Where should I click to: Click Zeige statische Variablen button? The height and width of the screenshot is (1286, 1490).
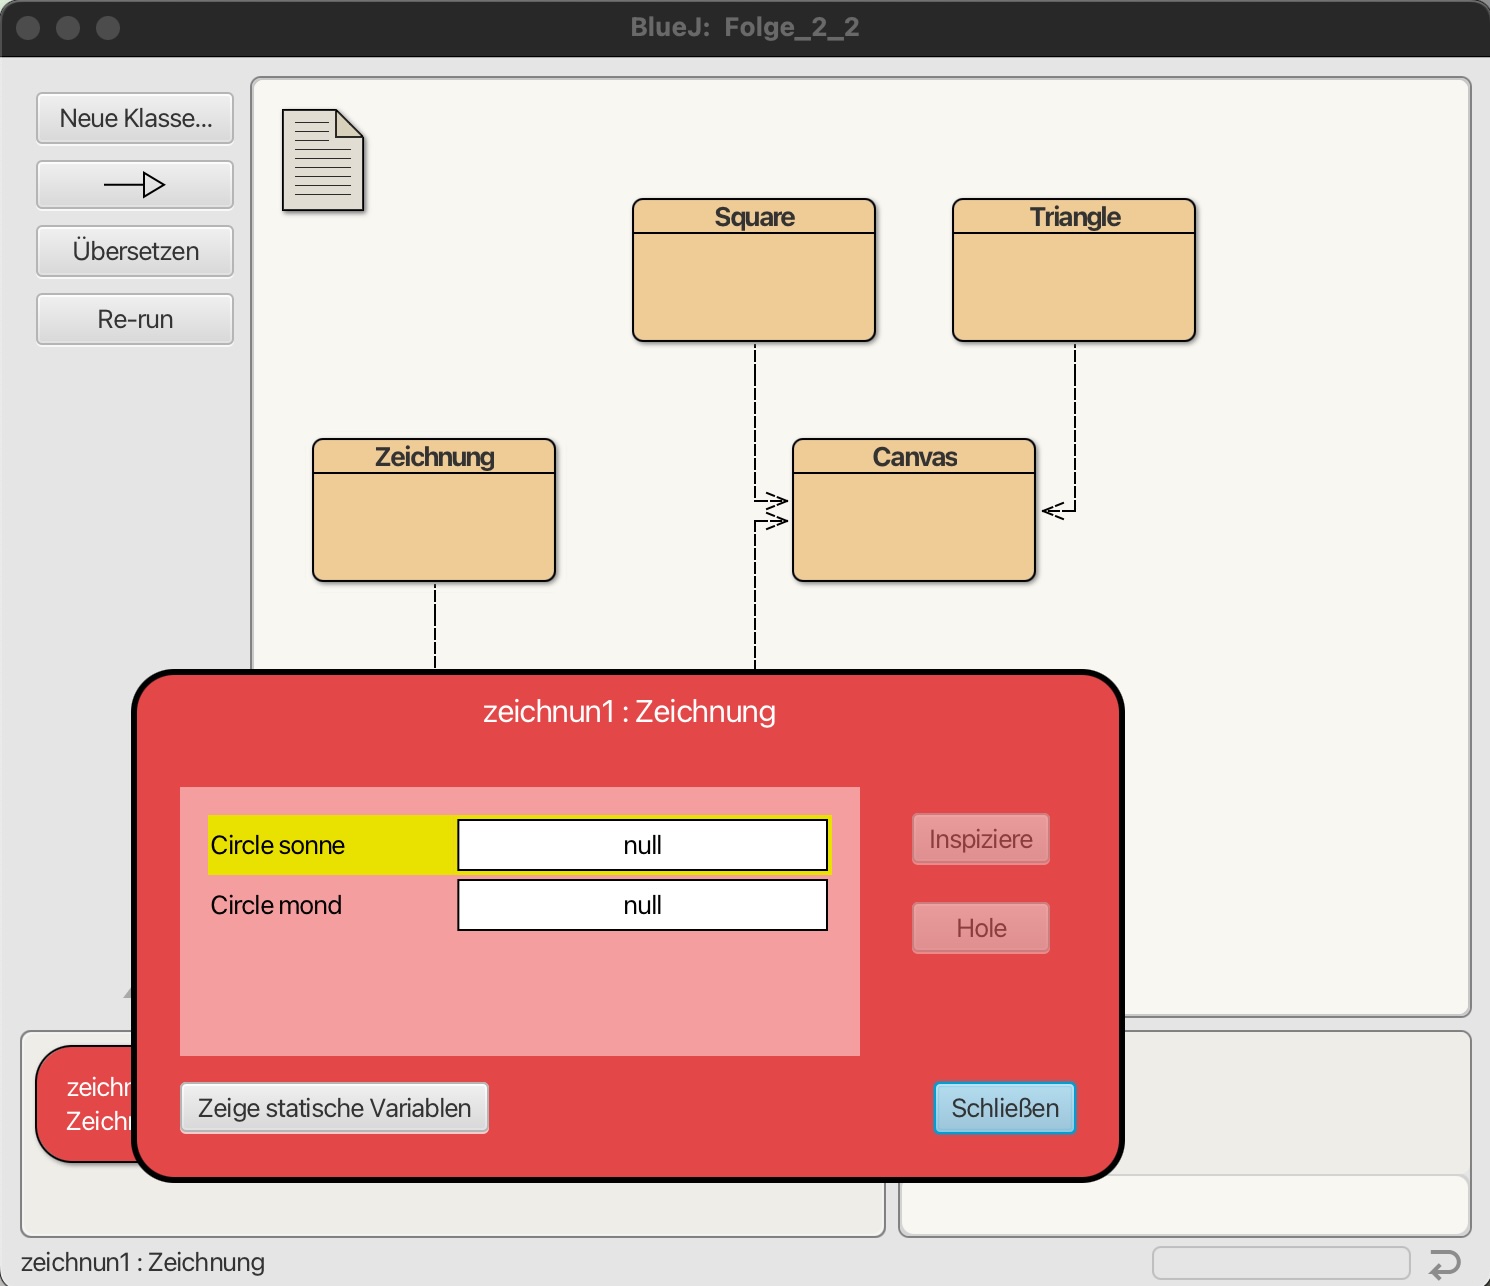tap(334, 1108)
